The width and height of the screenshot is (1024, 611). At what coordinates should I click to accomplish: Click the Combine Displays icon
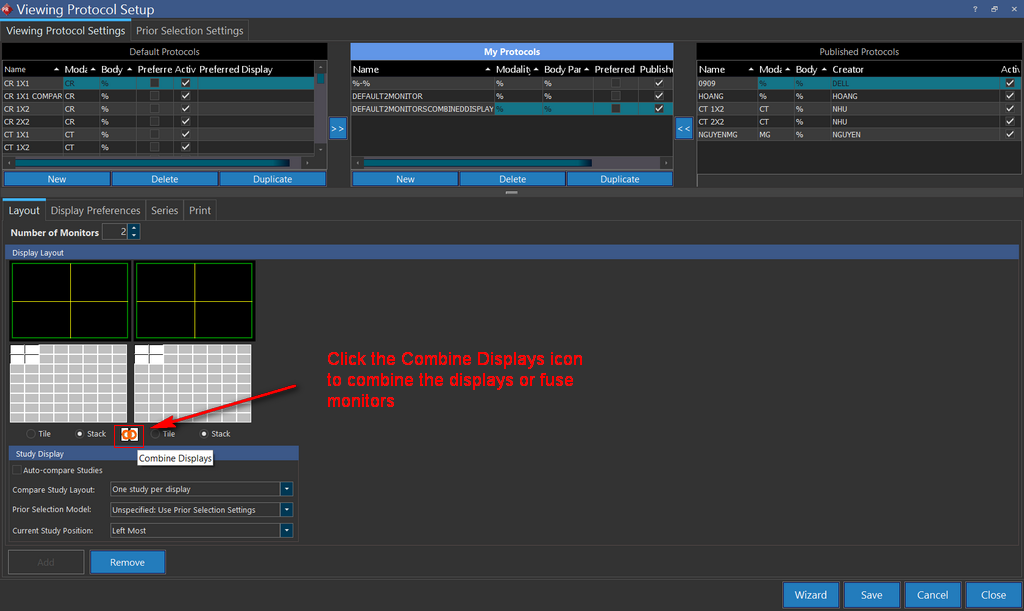pos(129,434)
